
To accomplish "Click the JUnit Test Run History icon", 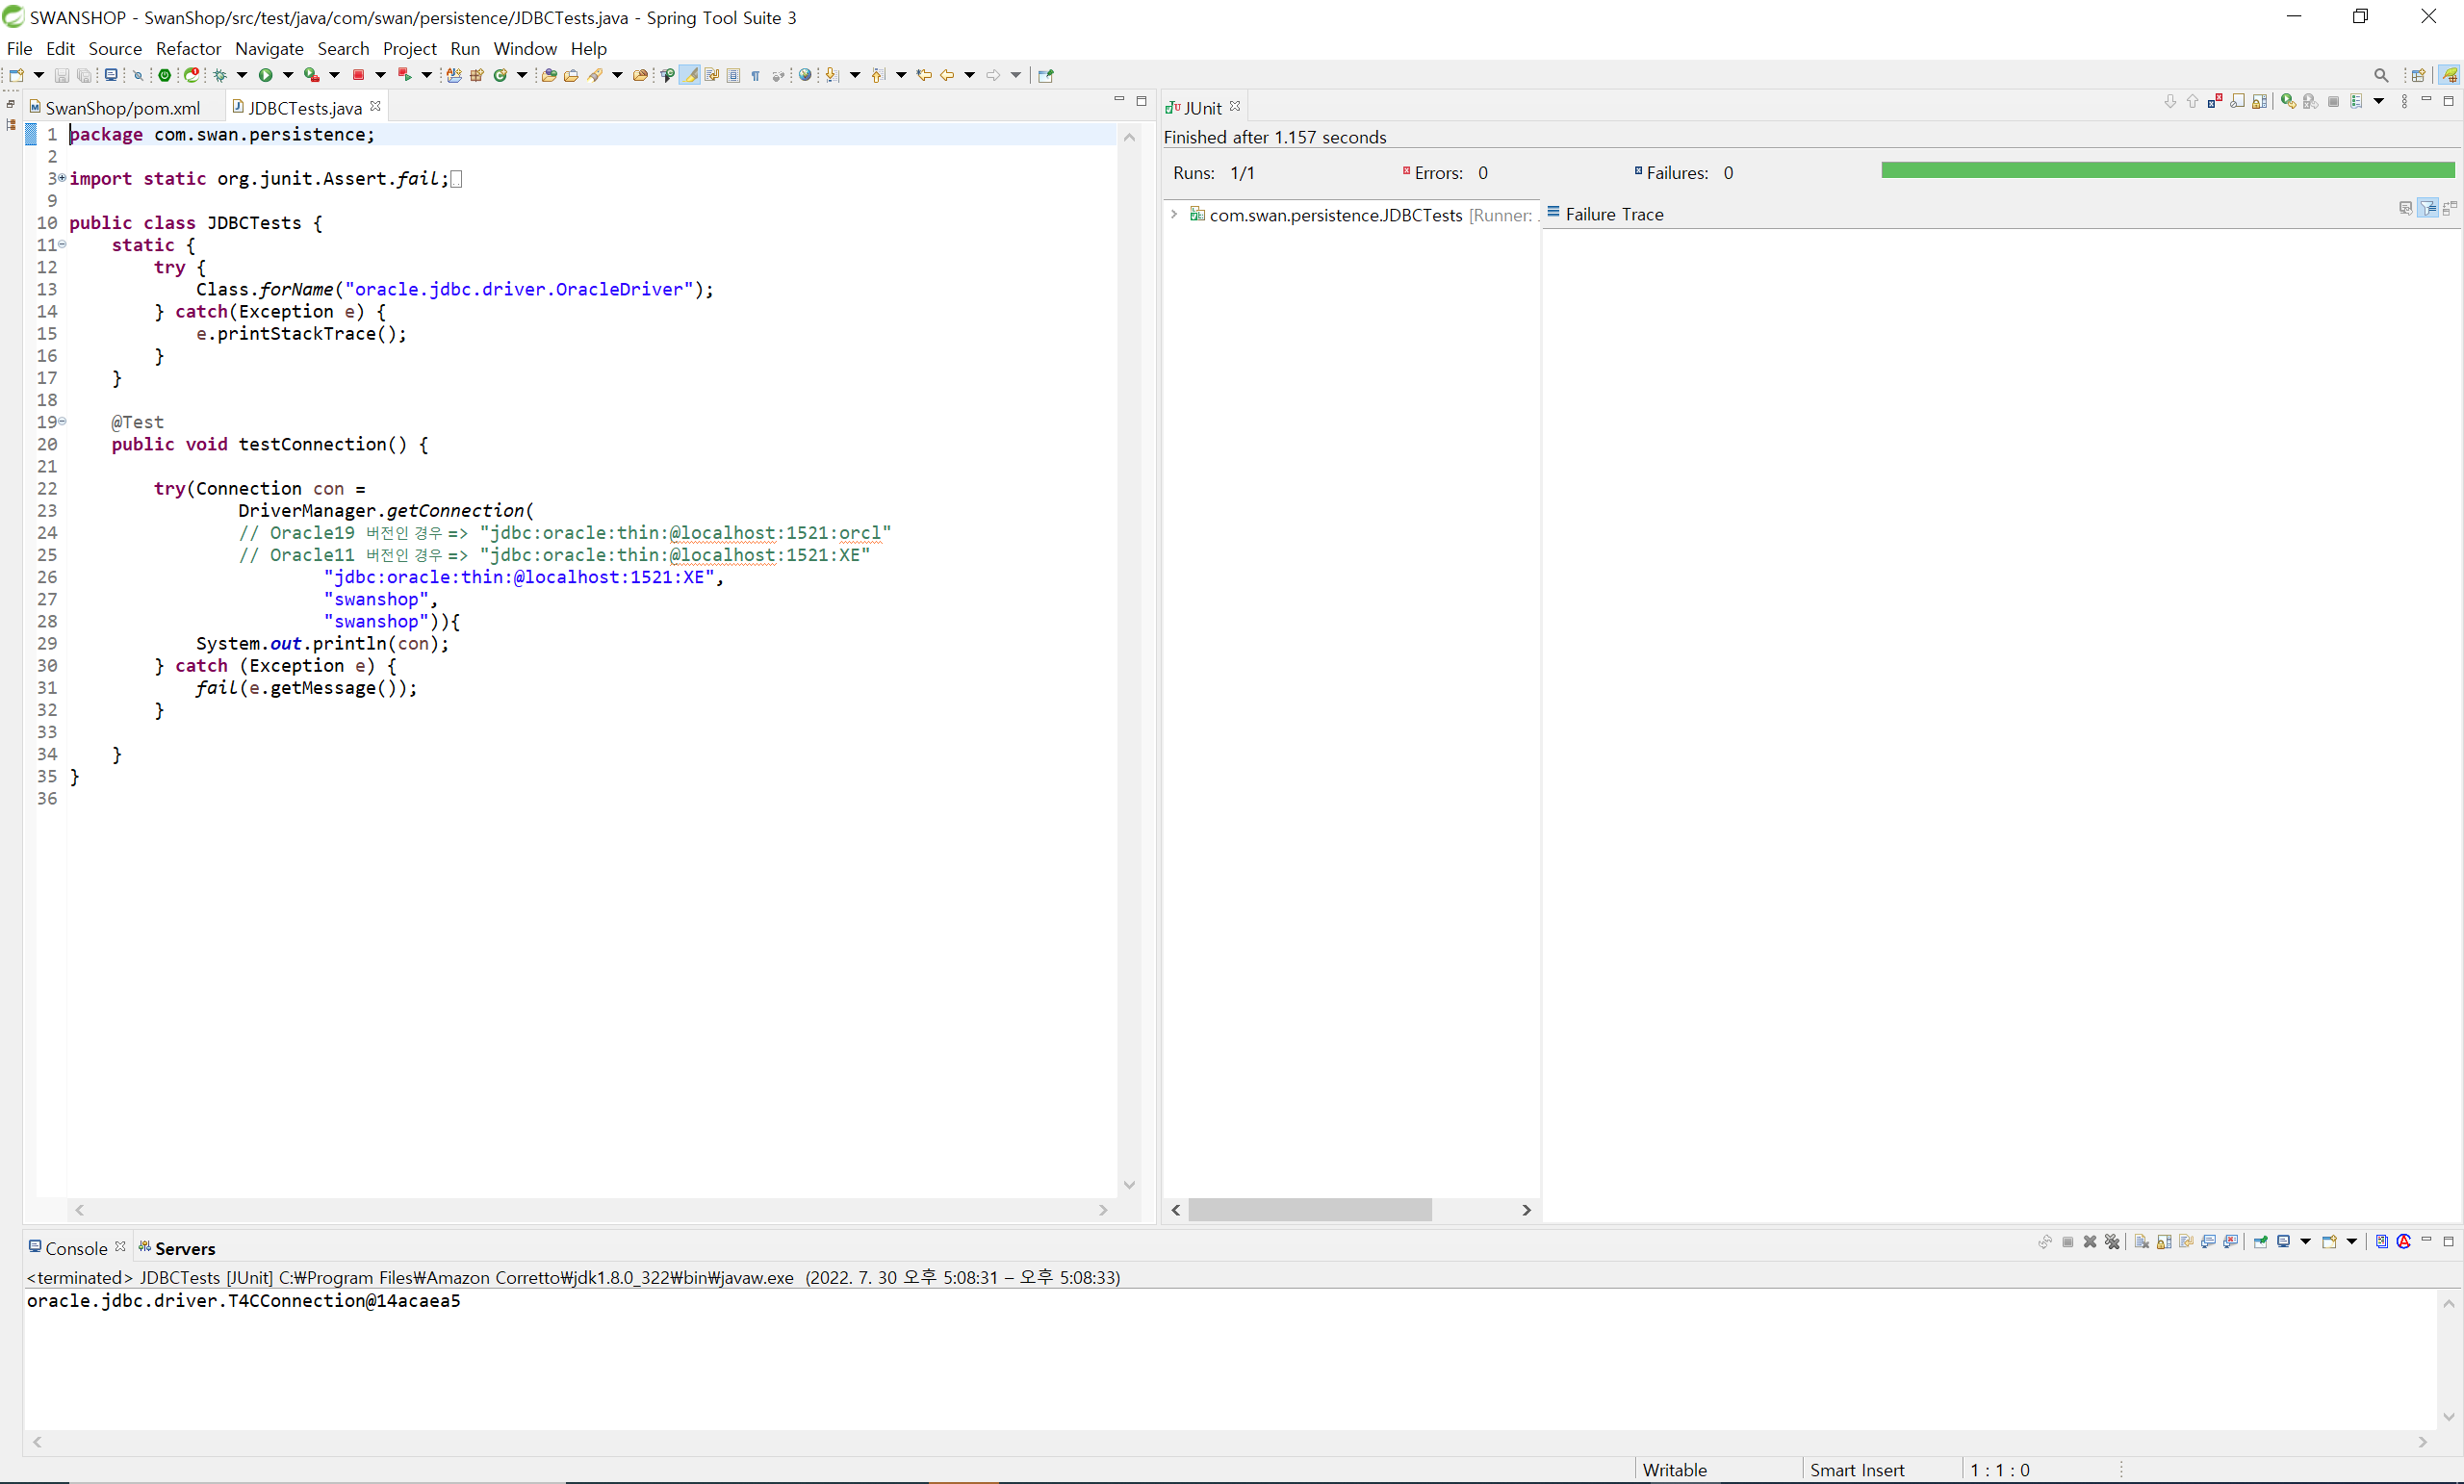I will coord(2357,102).
